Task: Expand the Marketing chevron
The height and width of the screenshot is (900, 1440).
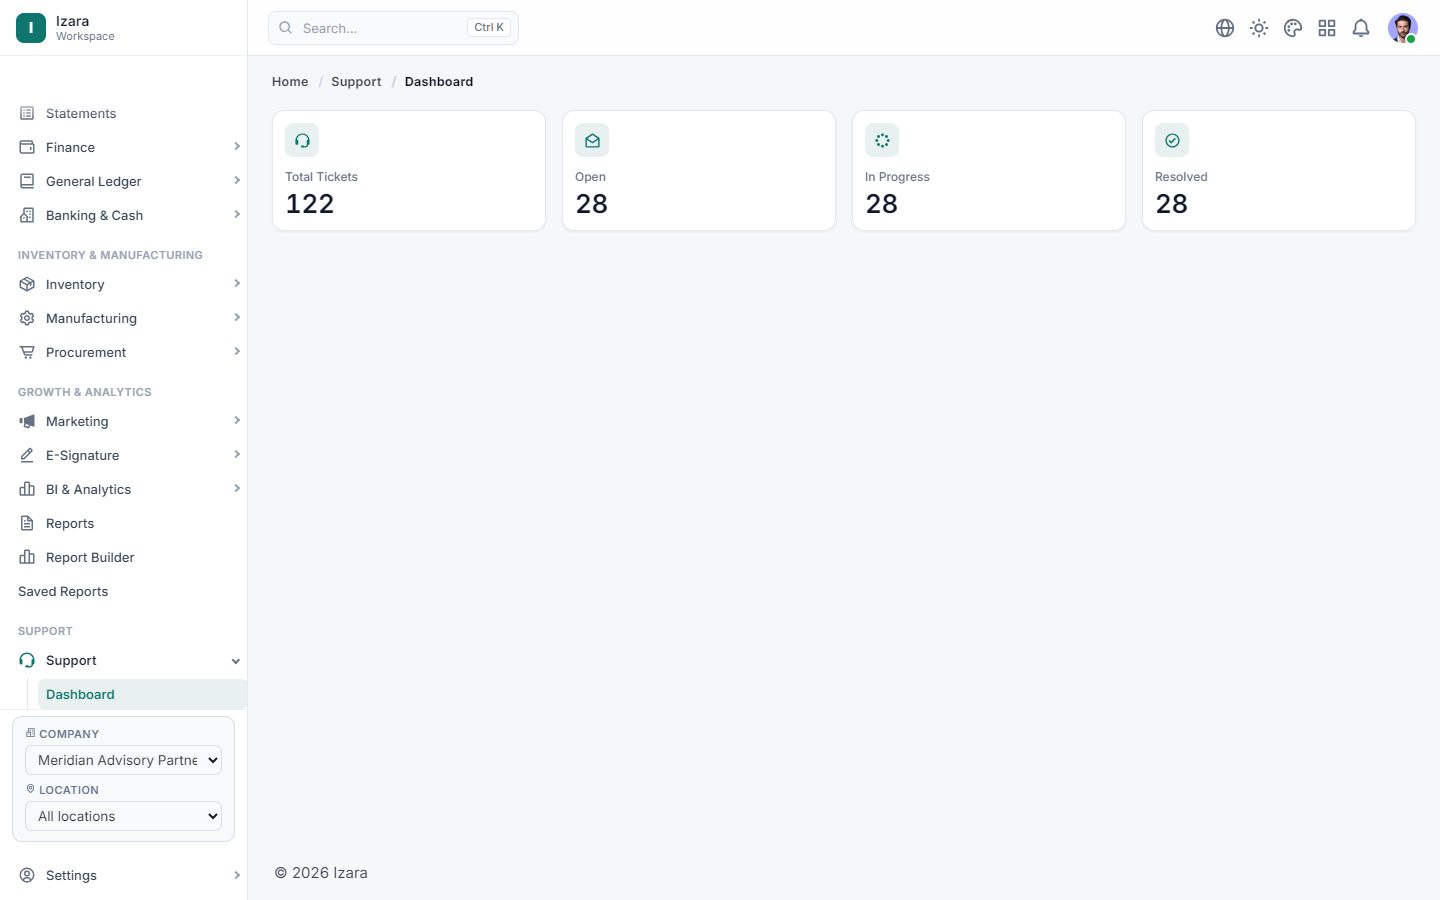Action: tap(237, 421)
